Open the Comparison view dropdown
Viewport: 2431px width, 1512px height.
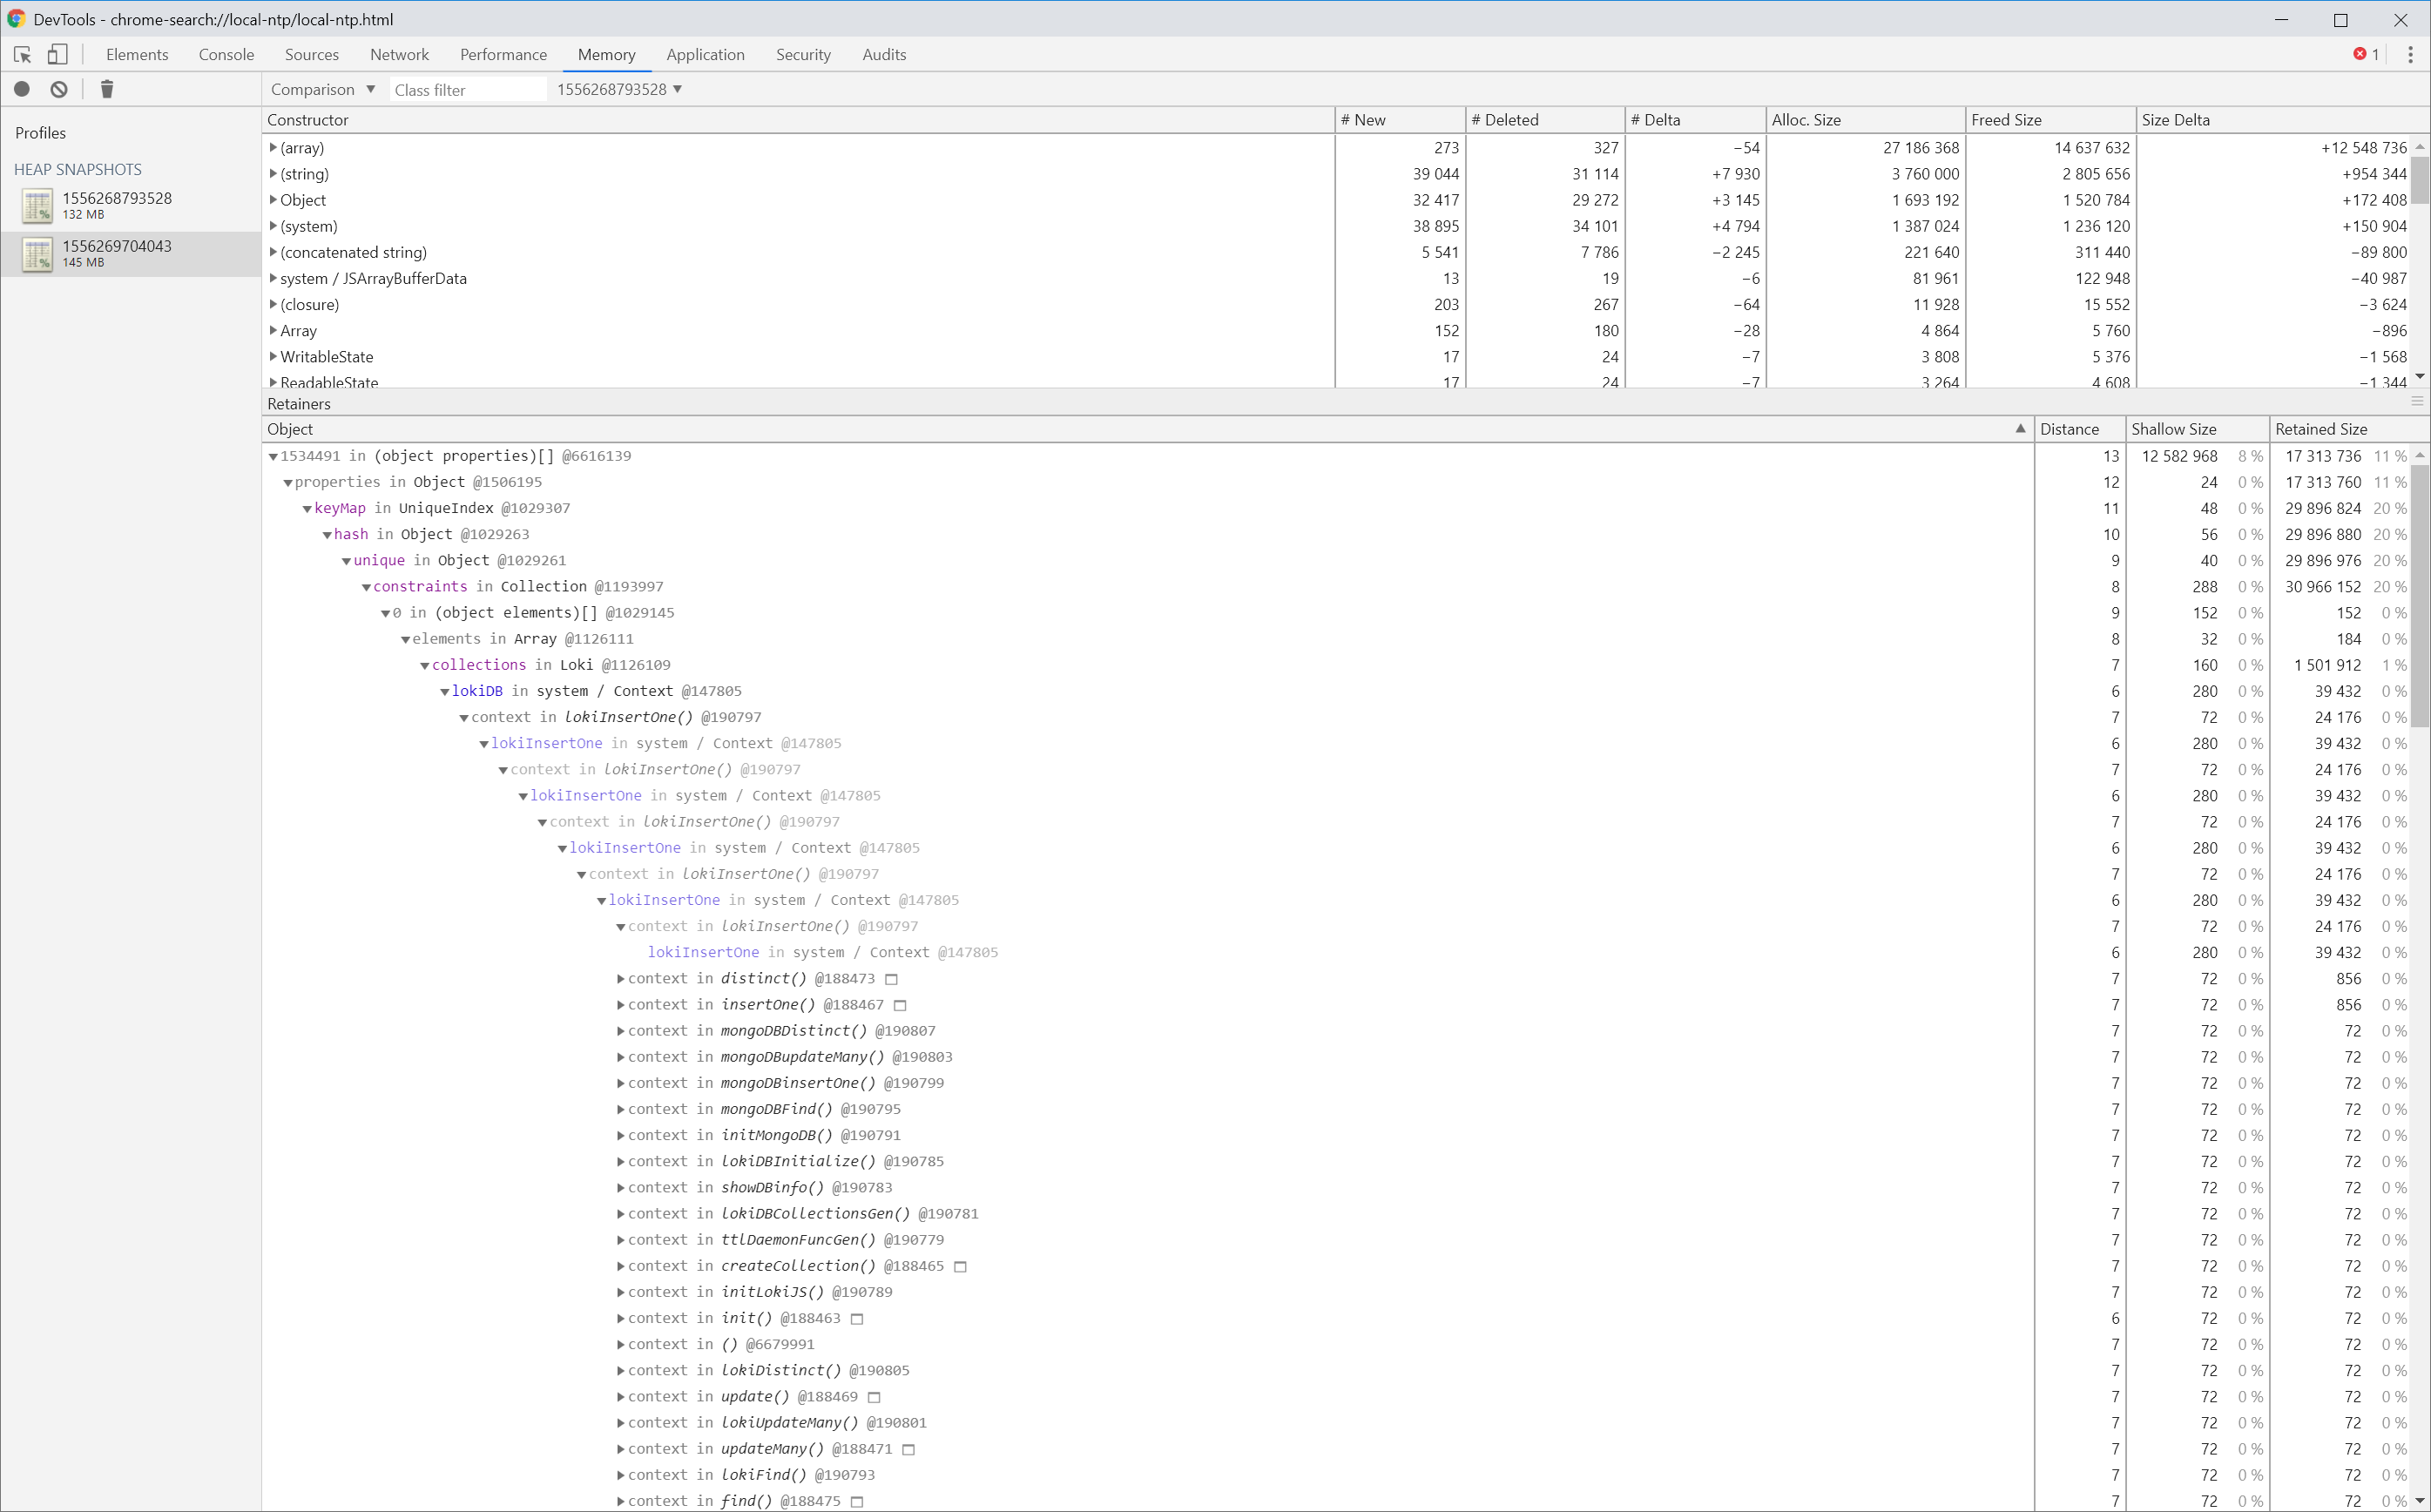coord(321,89)
